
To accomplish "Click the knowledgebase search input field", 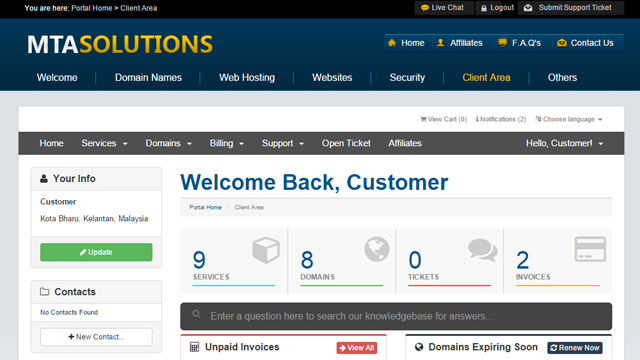I will click(x=396, y=316).
